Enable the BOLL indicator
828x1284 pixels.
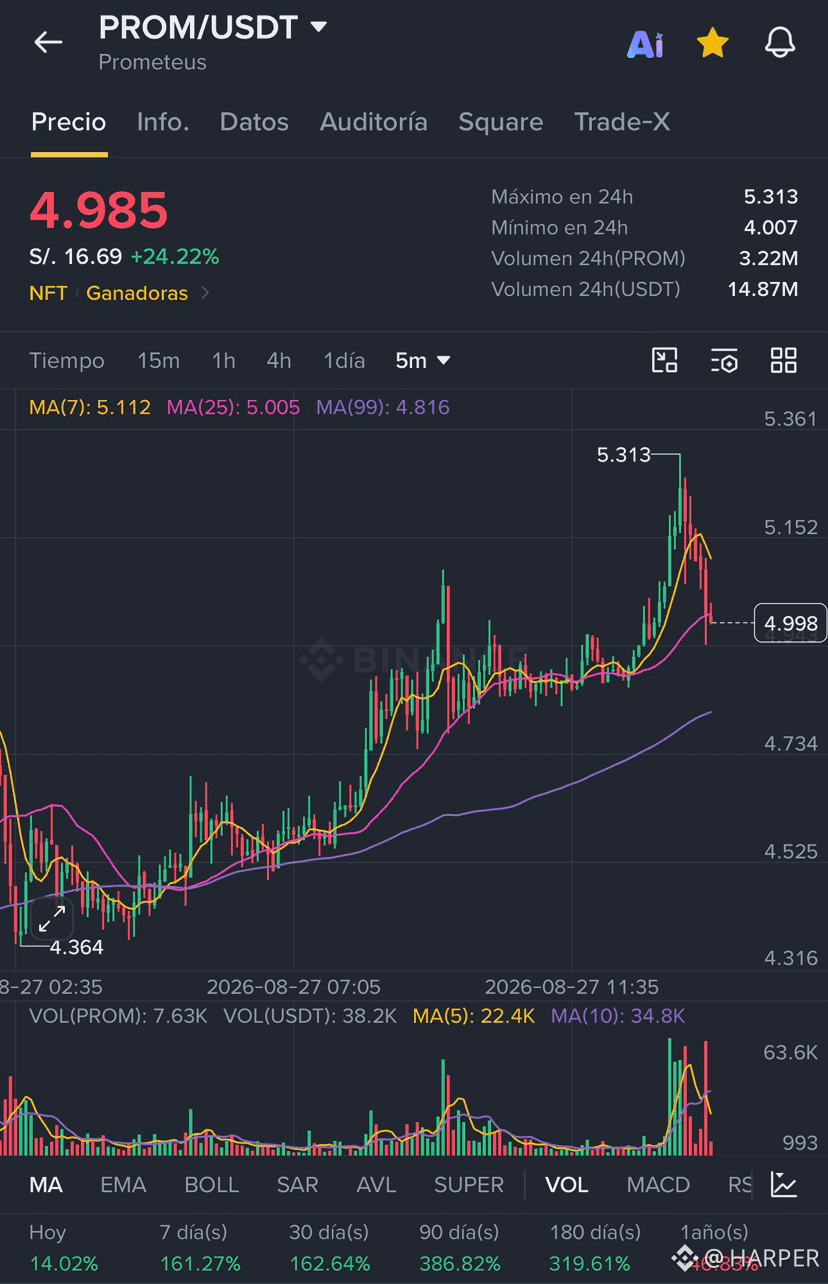pyautogui.click(x=212, y=1185)
